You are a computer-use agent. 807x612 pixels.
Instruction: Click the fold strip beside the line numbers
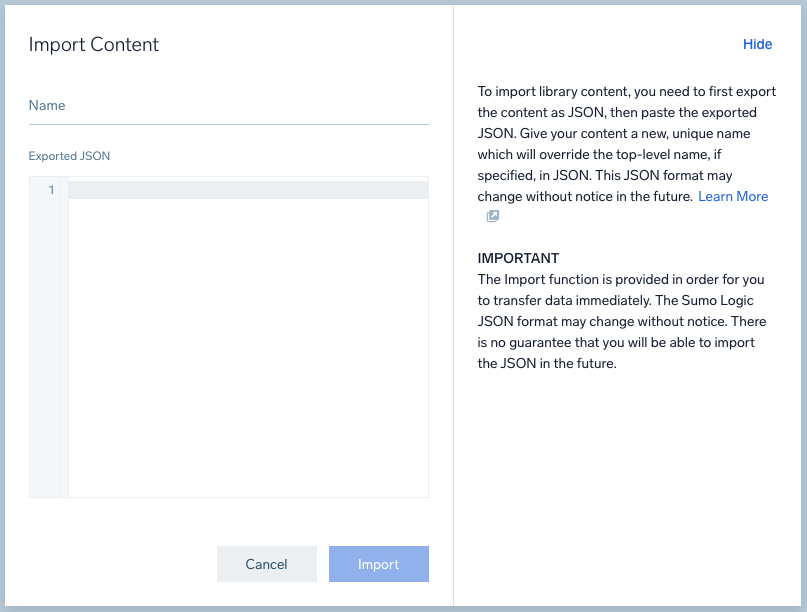click(64, 340)
